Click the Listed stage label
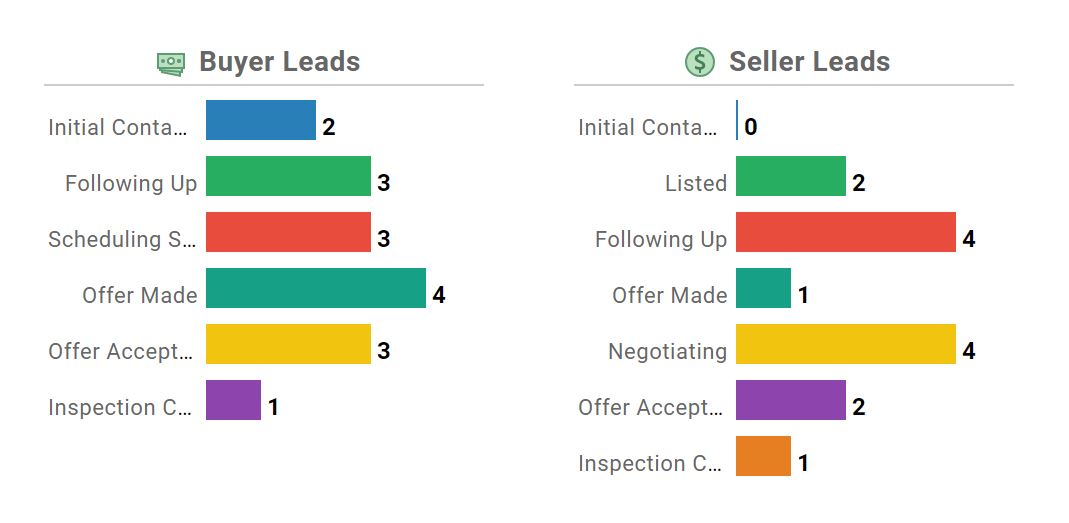The width and height of the screenshot is (1069, 523). point(696,184)
